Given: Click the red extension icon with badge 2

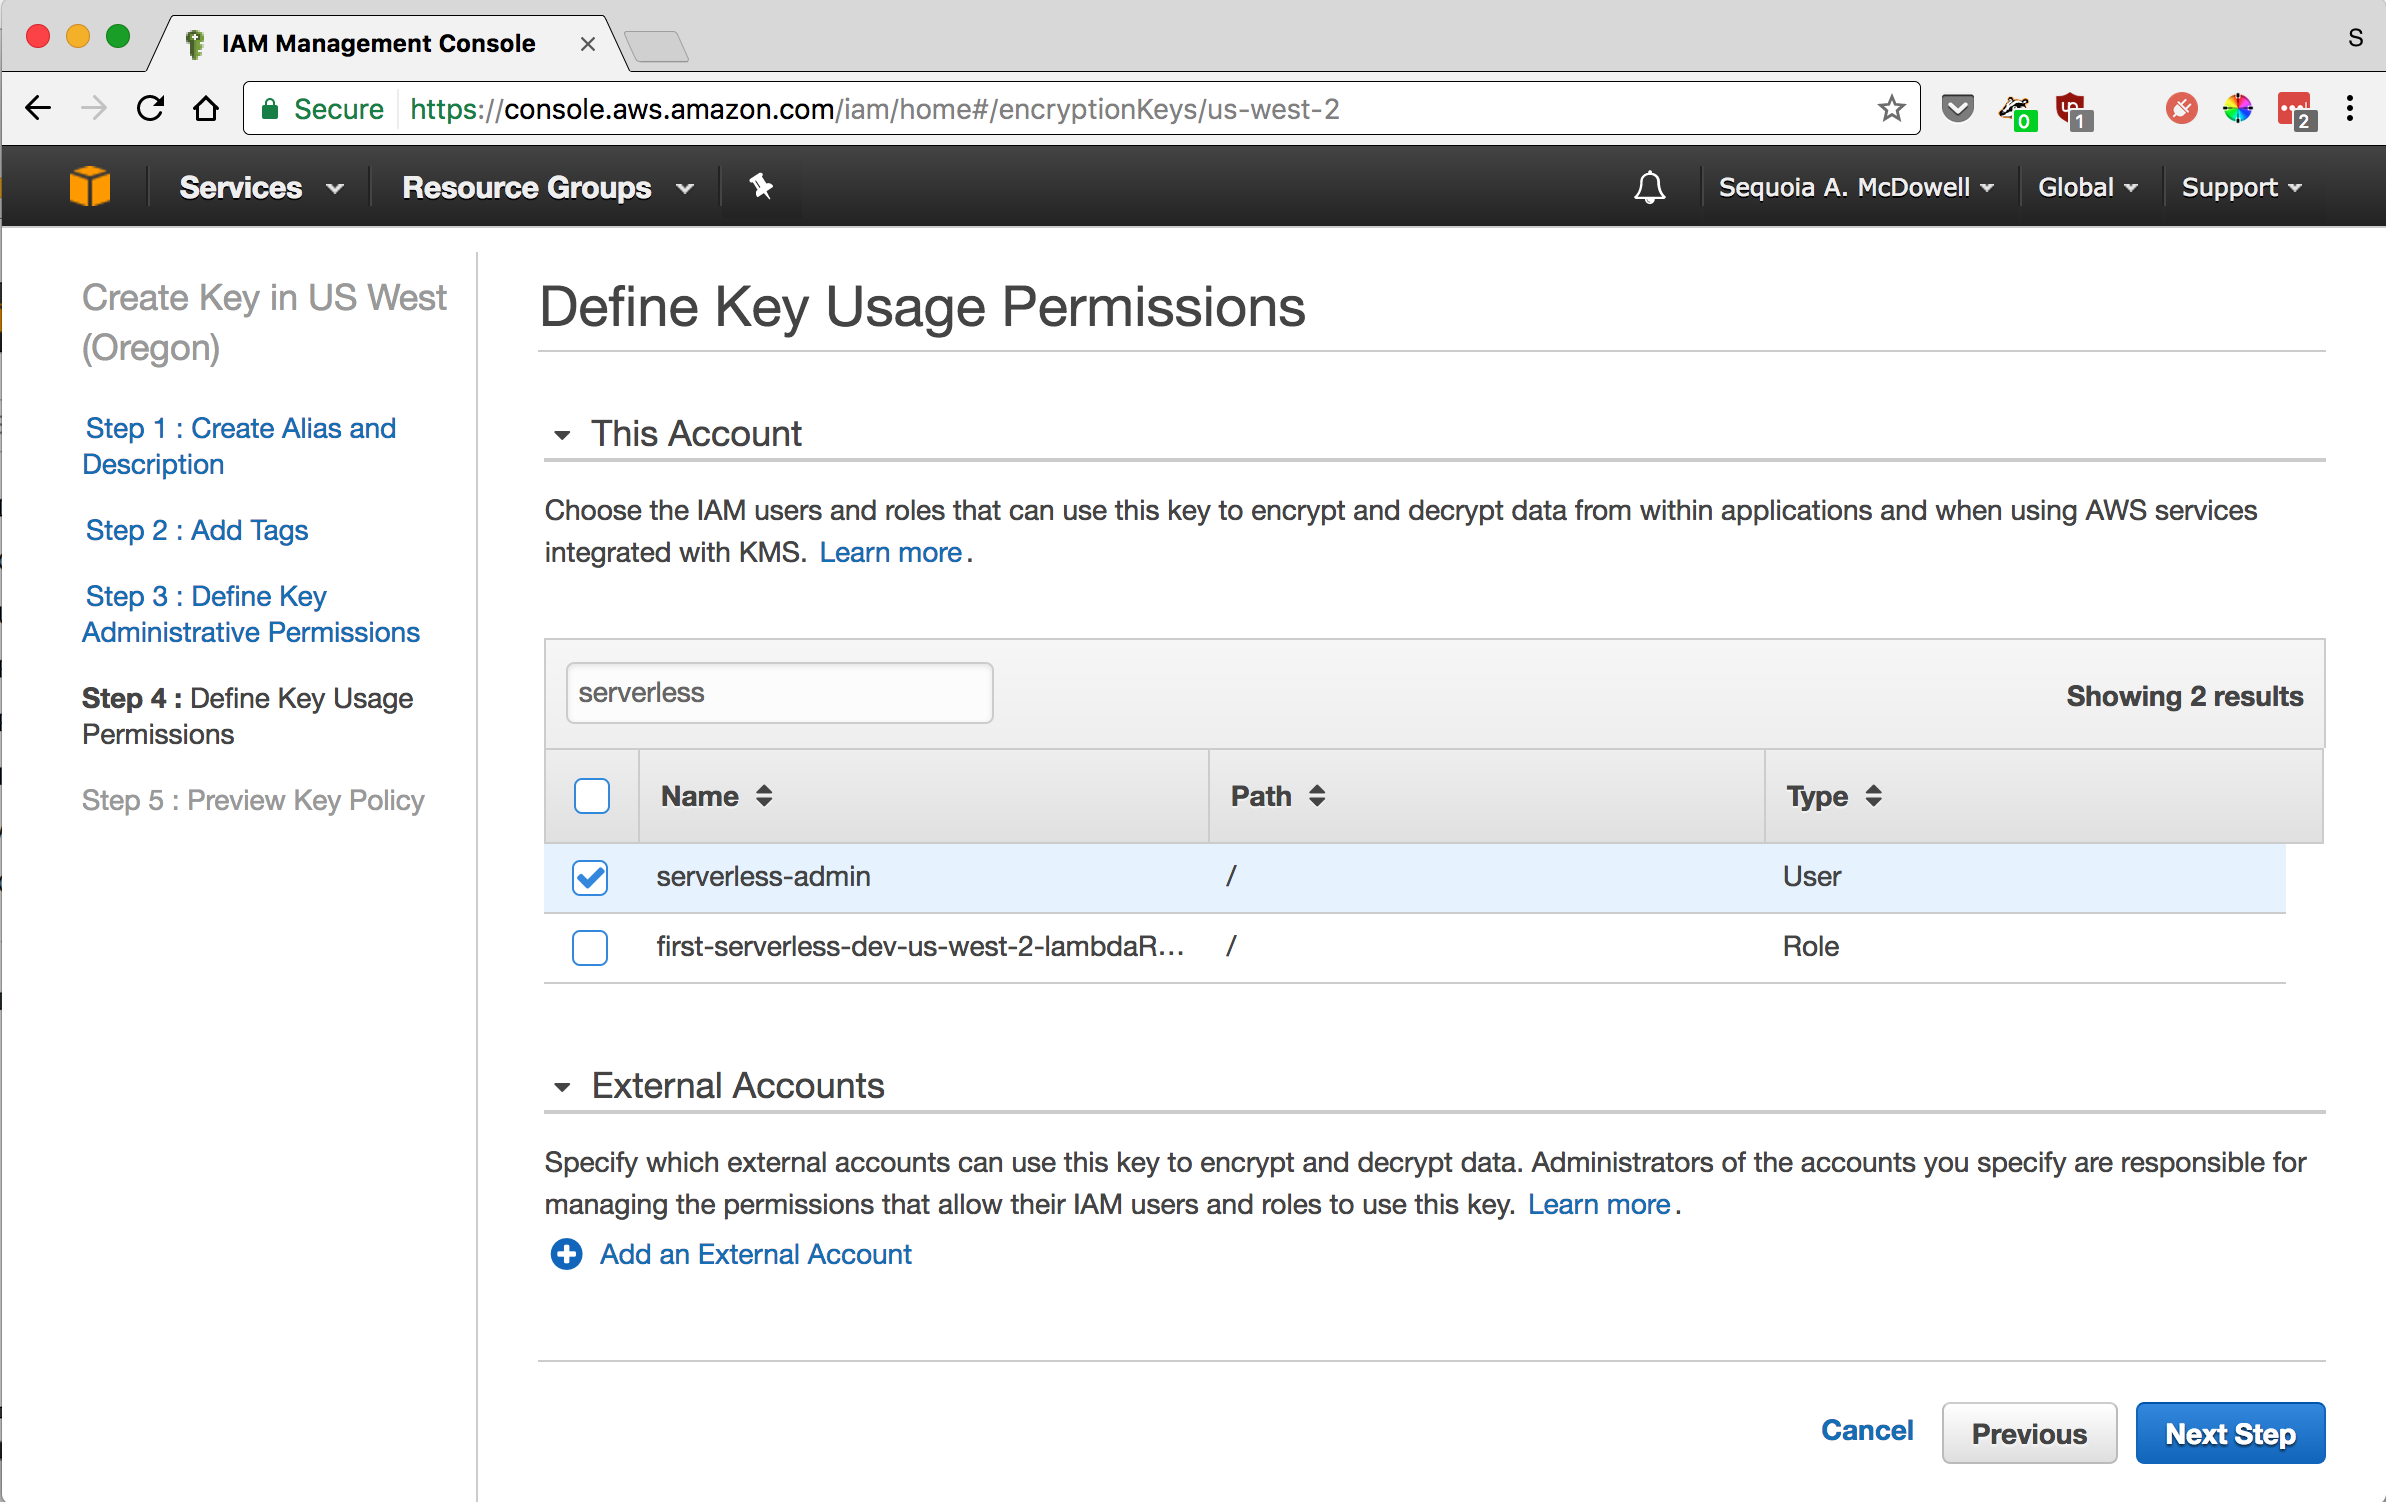Looking at the screenshot, I should click(x=2296, y=110).
